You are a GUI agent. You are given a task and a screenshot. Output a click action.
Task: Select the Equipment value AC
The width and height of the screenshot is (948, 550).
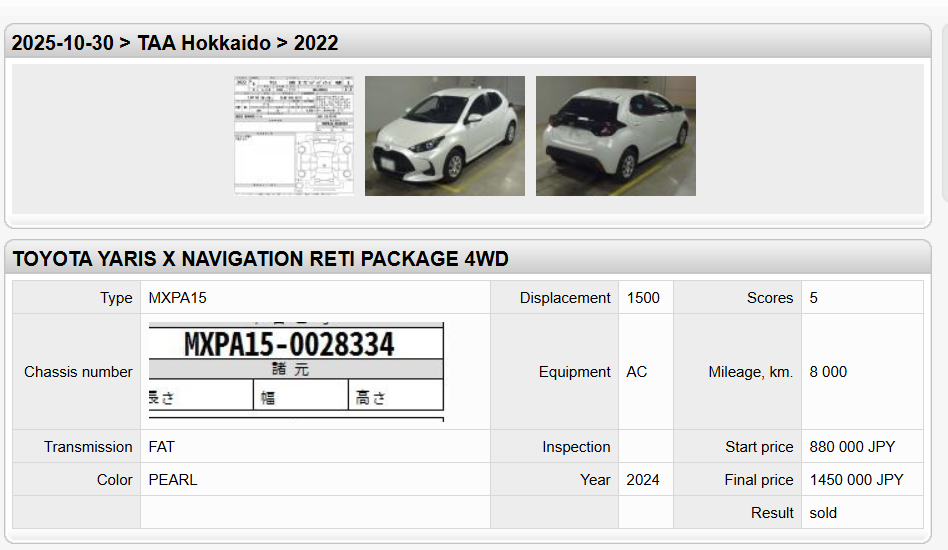pos(637,372)
